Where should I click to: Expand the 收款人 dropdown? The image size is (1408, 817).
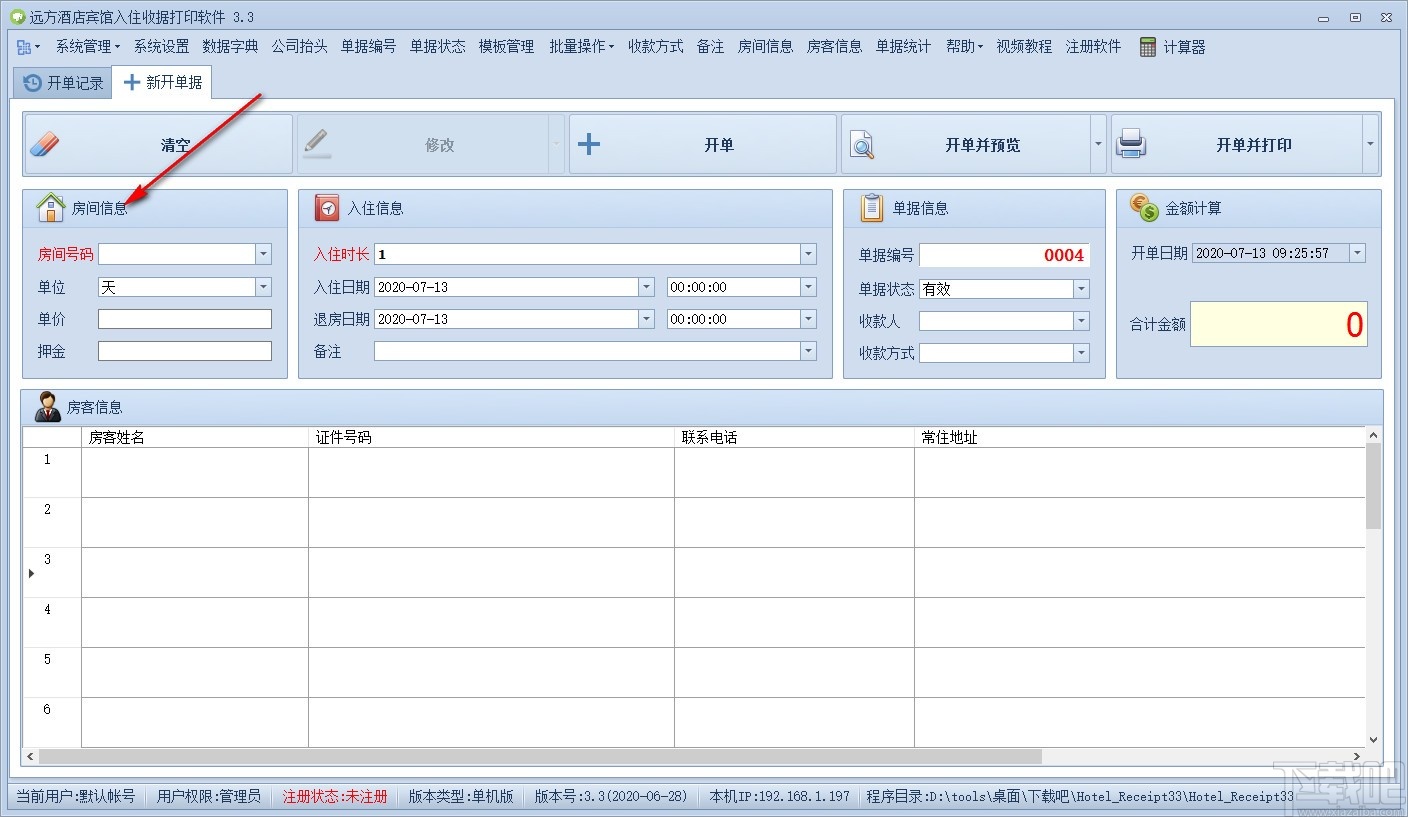coord(1081,321)
